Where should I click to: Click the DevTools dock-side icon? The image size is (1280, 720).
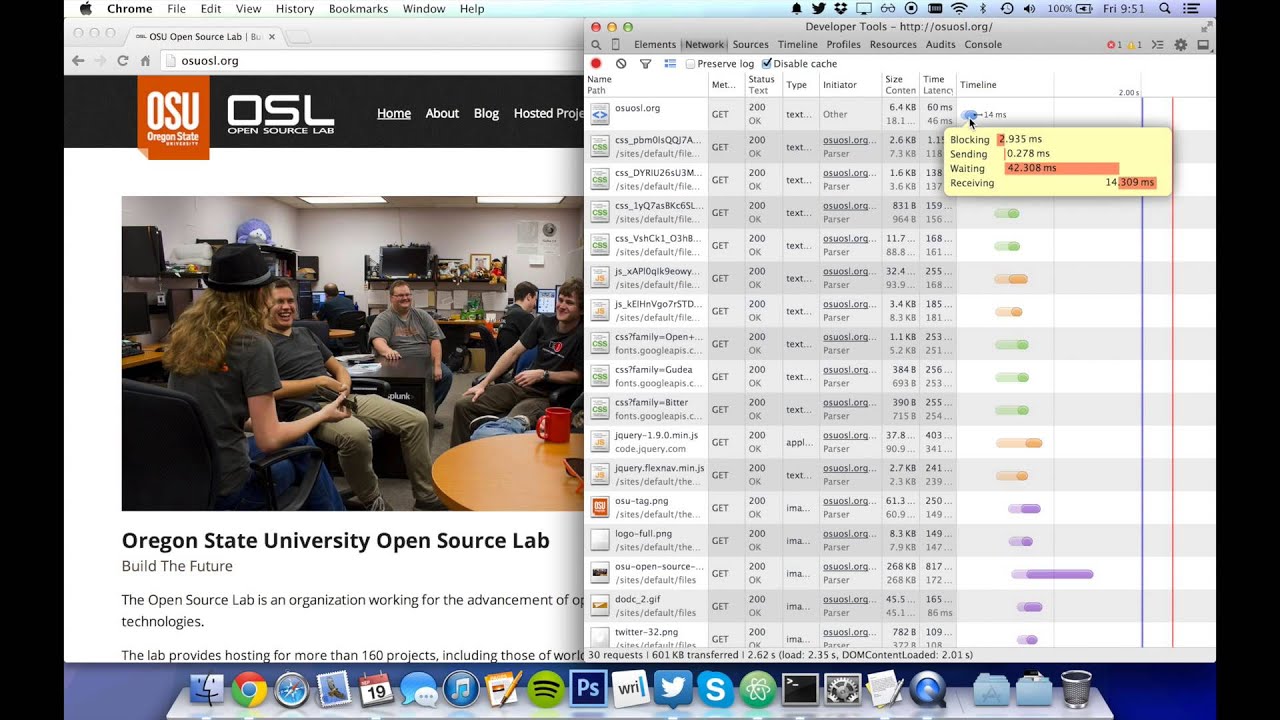(x=1203, y=45)
